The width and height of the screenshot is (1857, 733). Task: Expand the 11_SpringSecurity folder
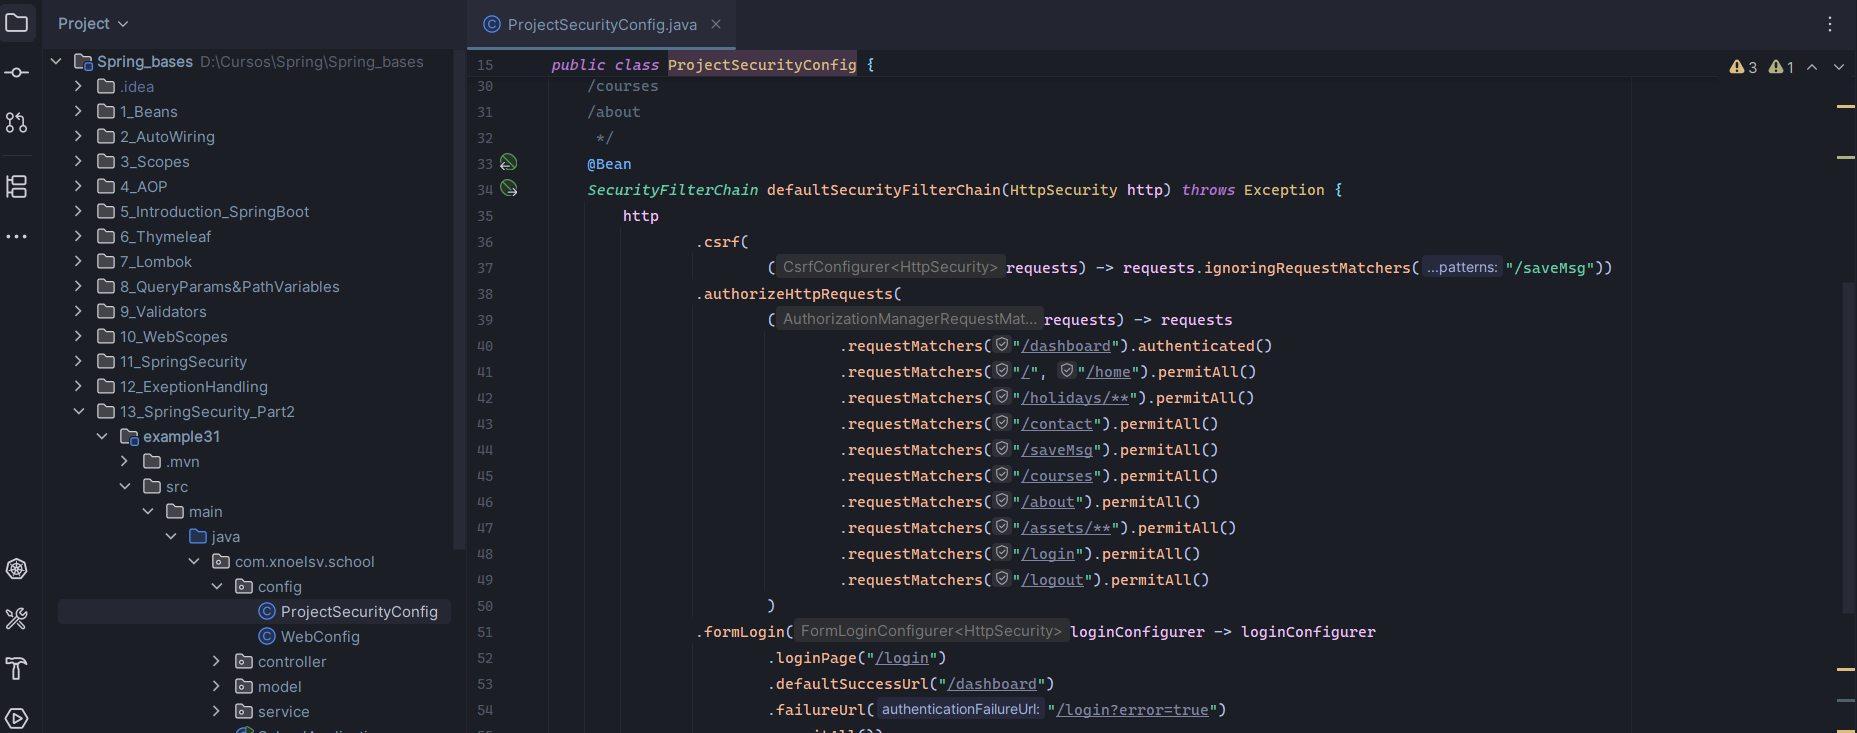pos(79,362)
